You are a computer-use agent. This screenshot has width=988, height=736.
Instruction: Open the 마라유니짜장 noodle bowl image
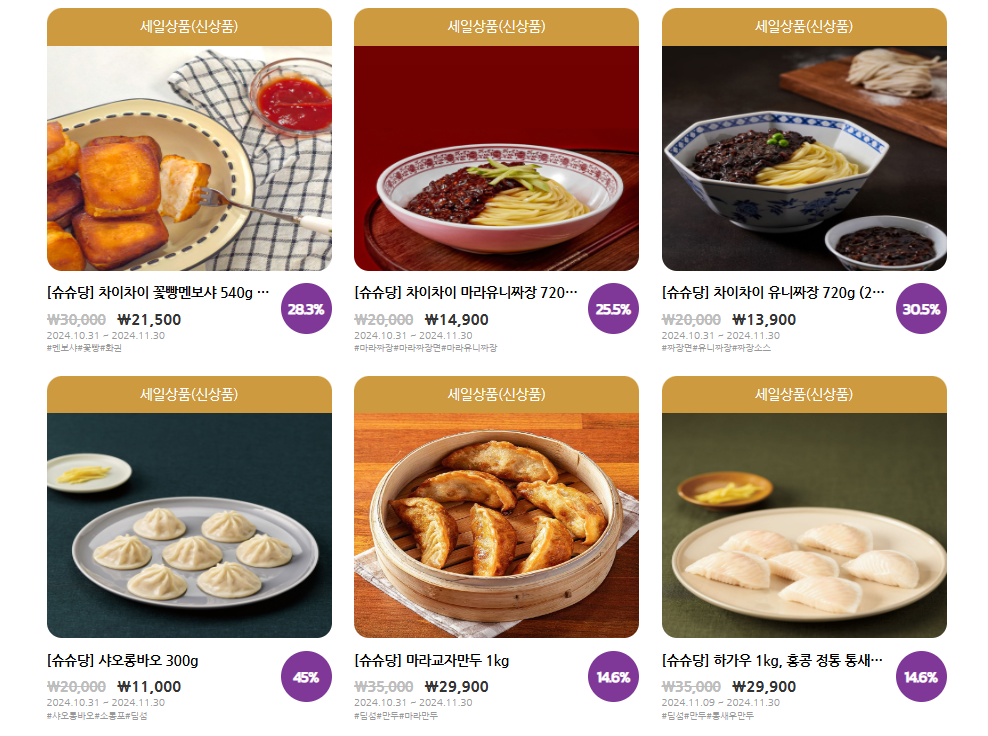497,158
